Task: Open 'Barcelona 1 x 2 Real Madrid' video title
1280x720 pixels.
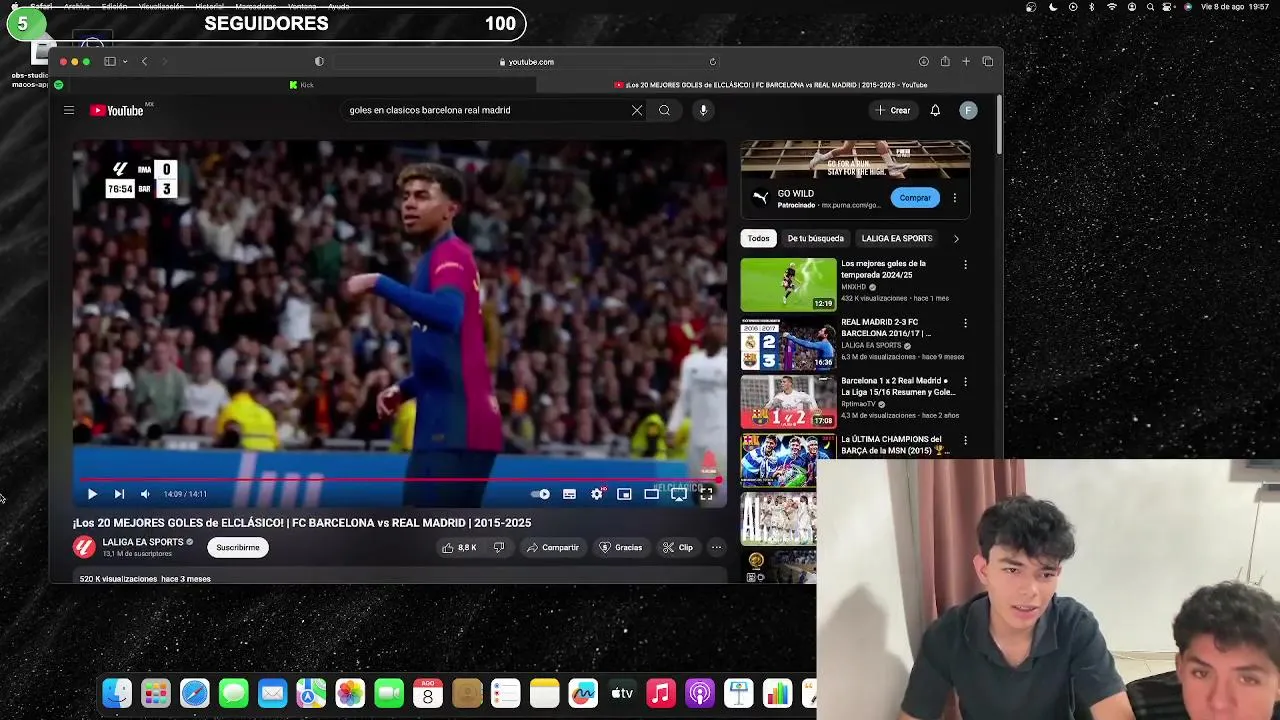Action: (898, 386)
